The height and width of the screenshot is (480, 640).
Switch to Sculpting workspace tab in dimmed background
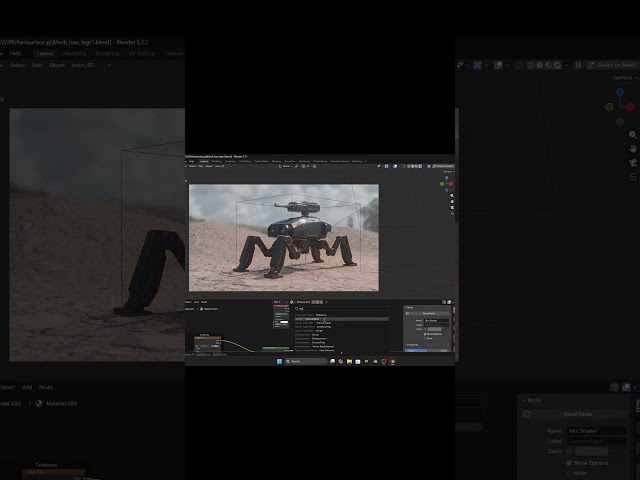click(107, 53)
